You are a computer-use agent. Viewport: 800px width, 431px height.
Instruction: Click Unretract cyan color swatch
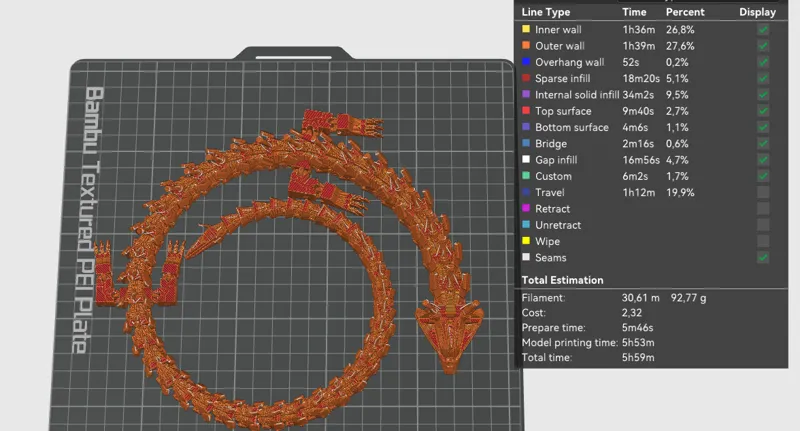pyautogui.click(x=526, y=224)
